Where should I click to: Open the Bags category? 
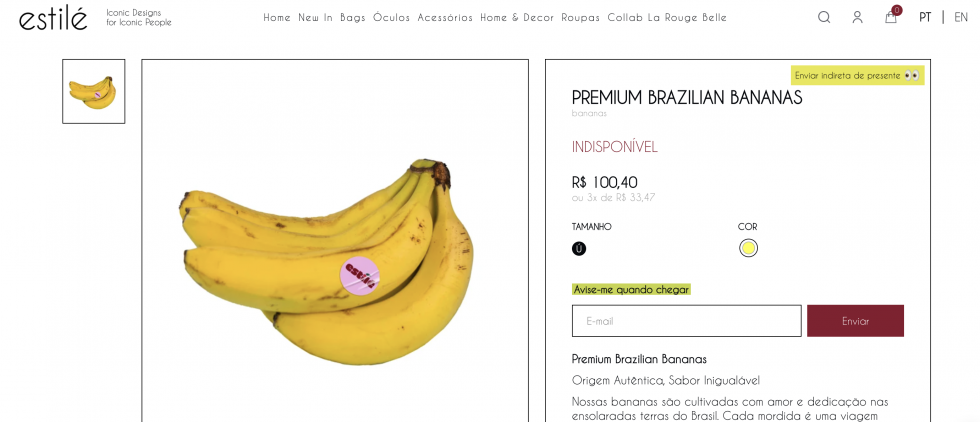coord(352,18)
